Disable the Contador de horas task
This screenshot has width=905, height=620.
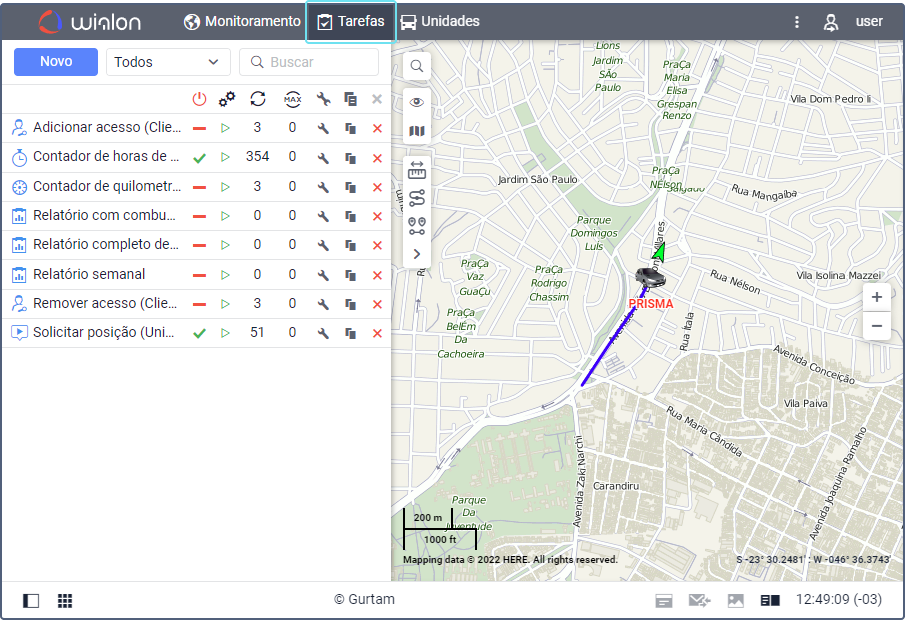point(199,158)
